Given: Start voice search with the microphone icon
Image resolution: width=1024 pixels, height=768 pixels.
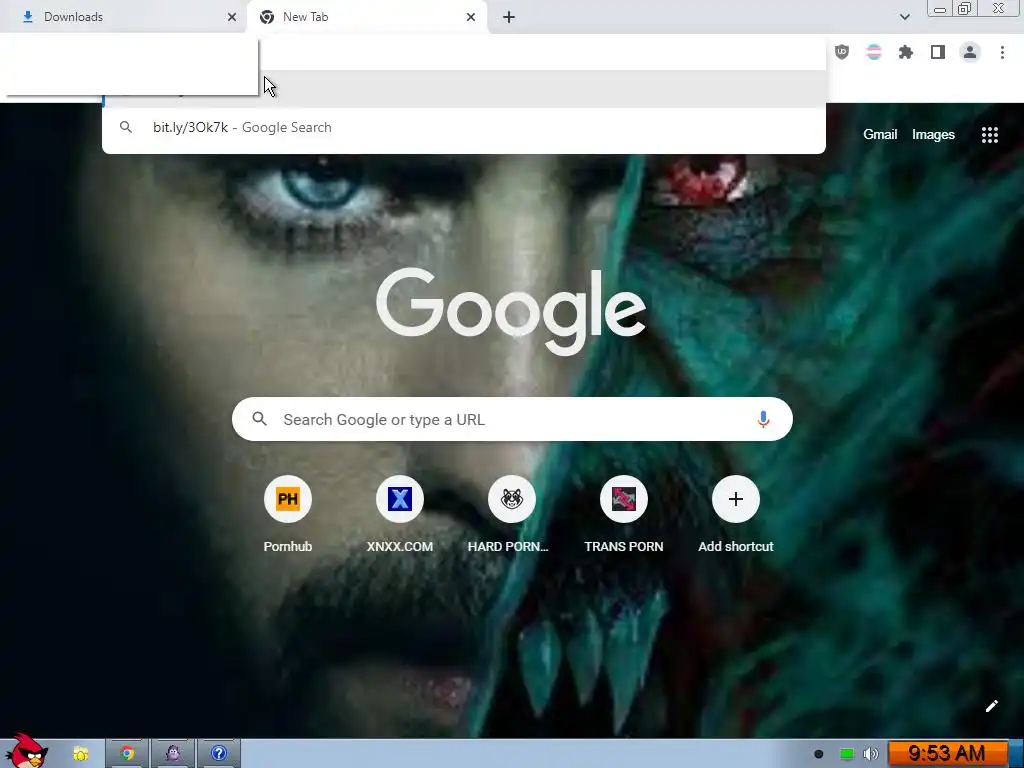Looking at the screenshot, I should coord(763,419).
